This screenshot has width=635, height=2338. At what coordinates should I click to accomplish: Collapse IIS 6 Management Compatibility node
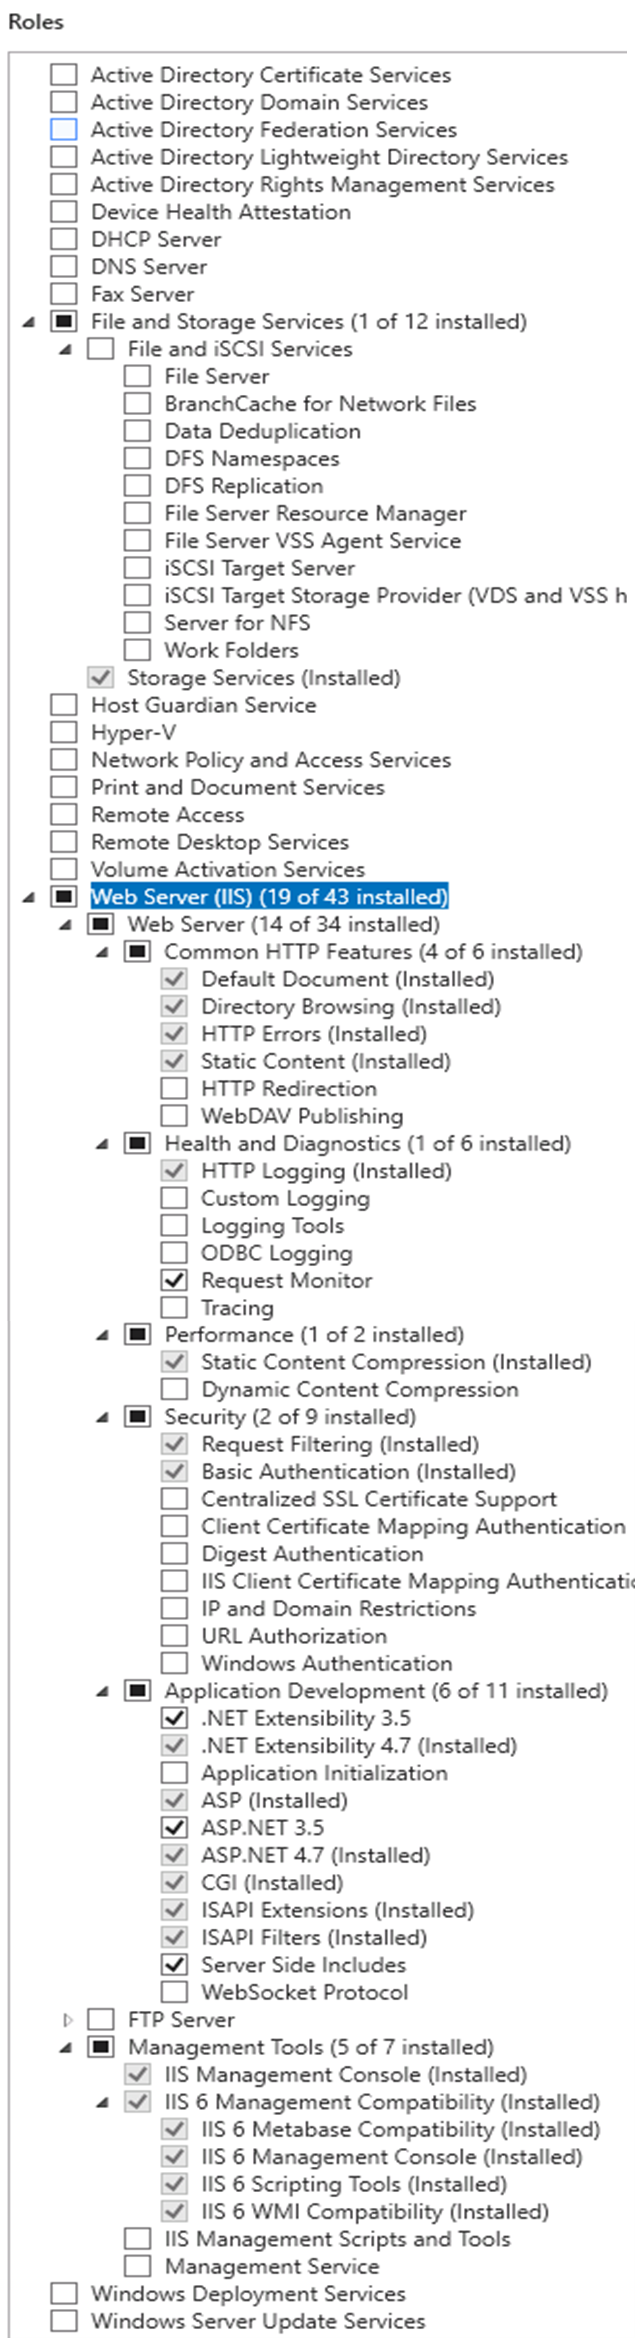click(102, 2102)
